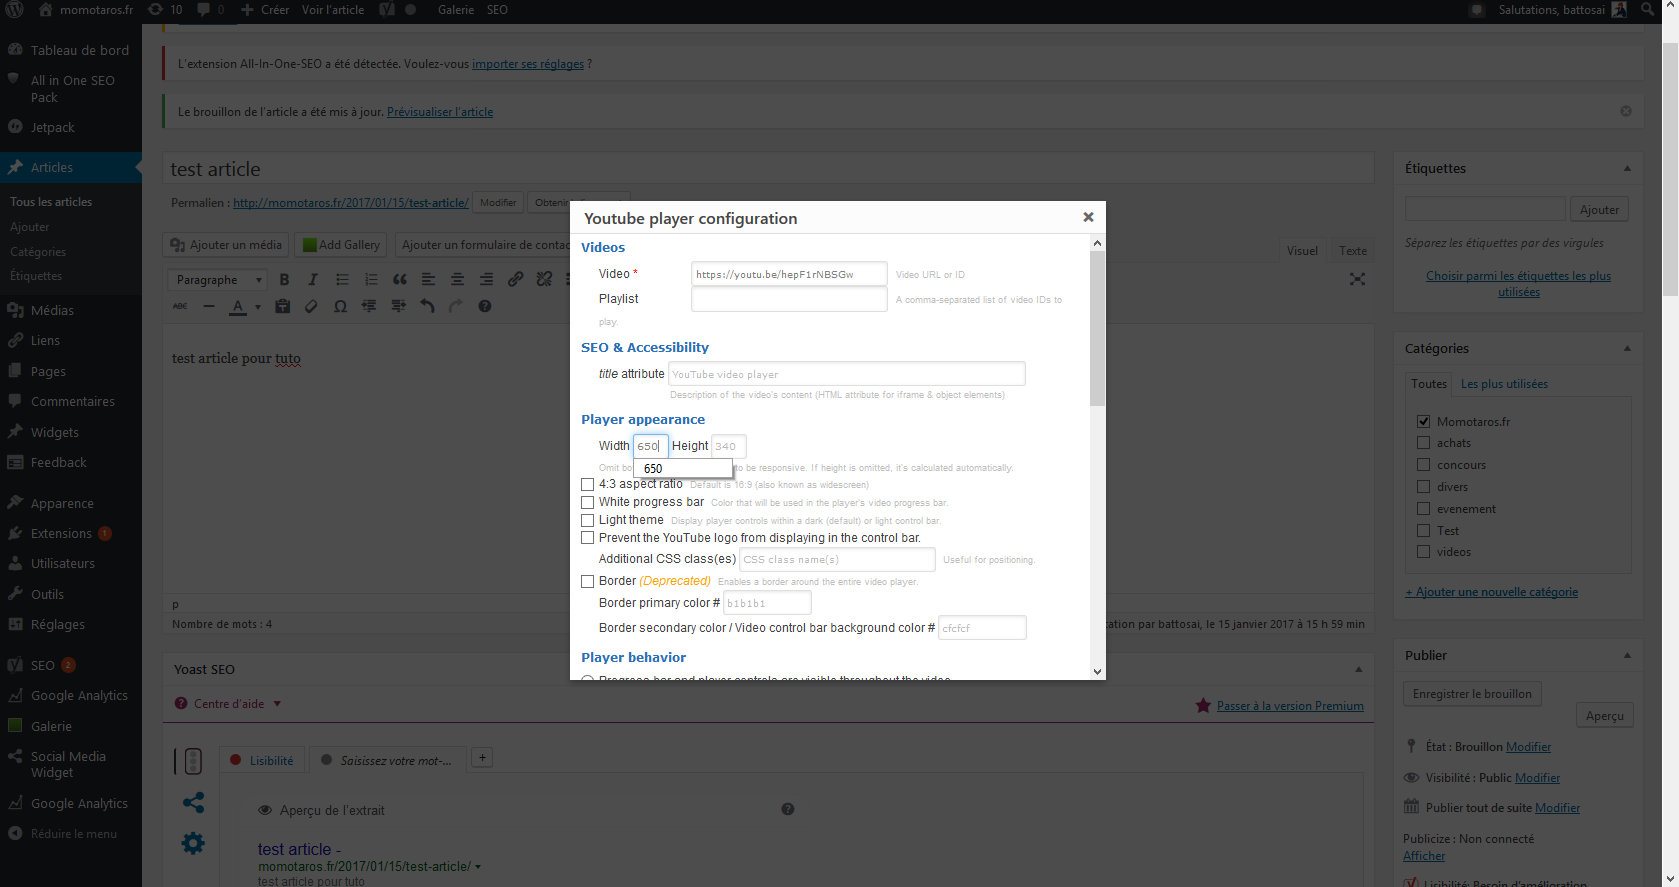This screenshot has width=1679, height=887.
Task: Open Prévisualiser l'article link
Action: point(440,112)
